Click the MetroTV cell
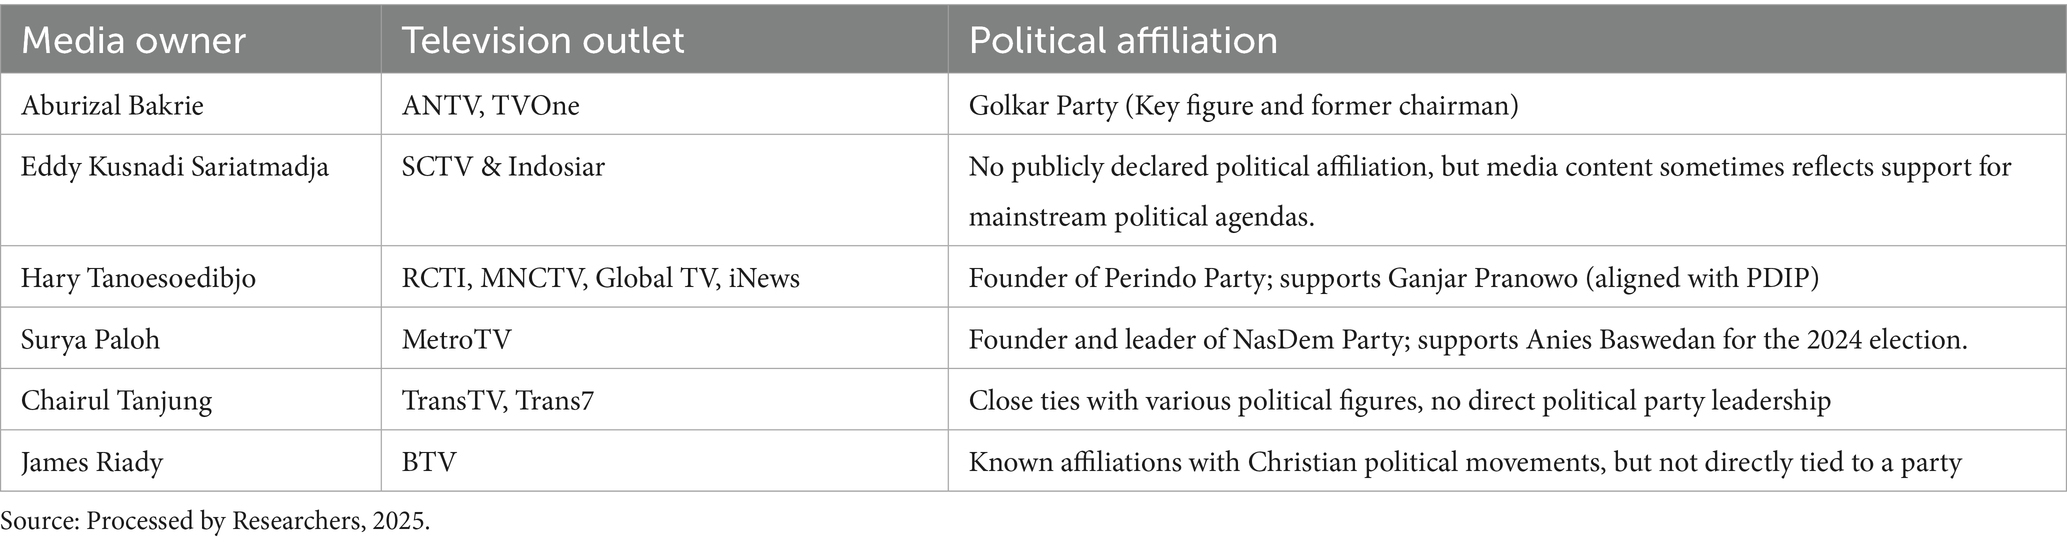Screen dimensions: 2067x543 (456, 339)
